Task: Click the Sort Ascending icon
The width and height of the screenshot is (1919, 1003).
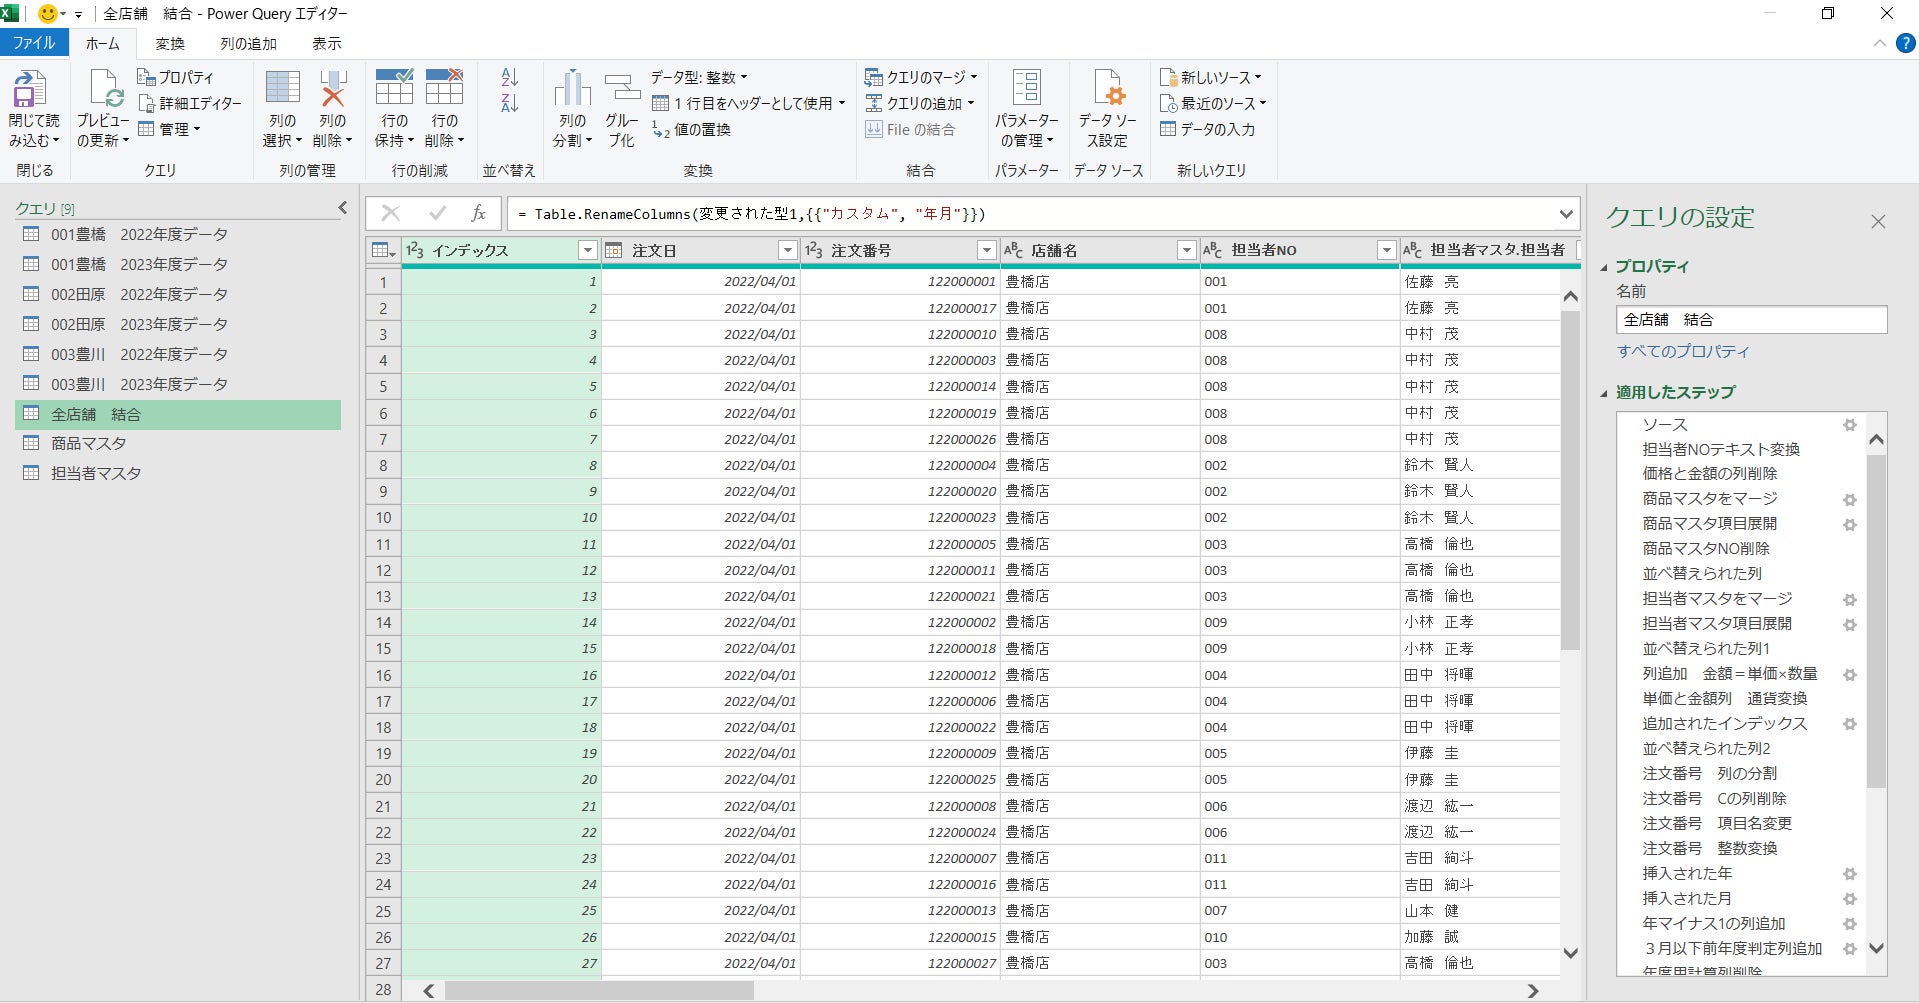Action: tap(509, 78)
